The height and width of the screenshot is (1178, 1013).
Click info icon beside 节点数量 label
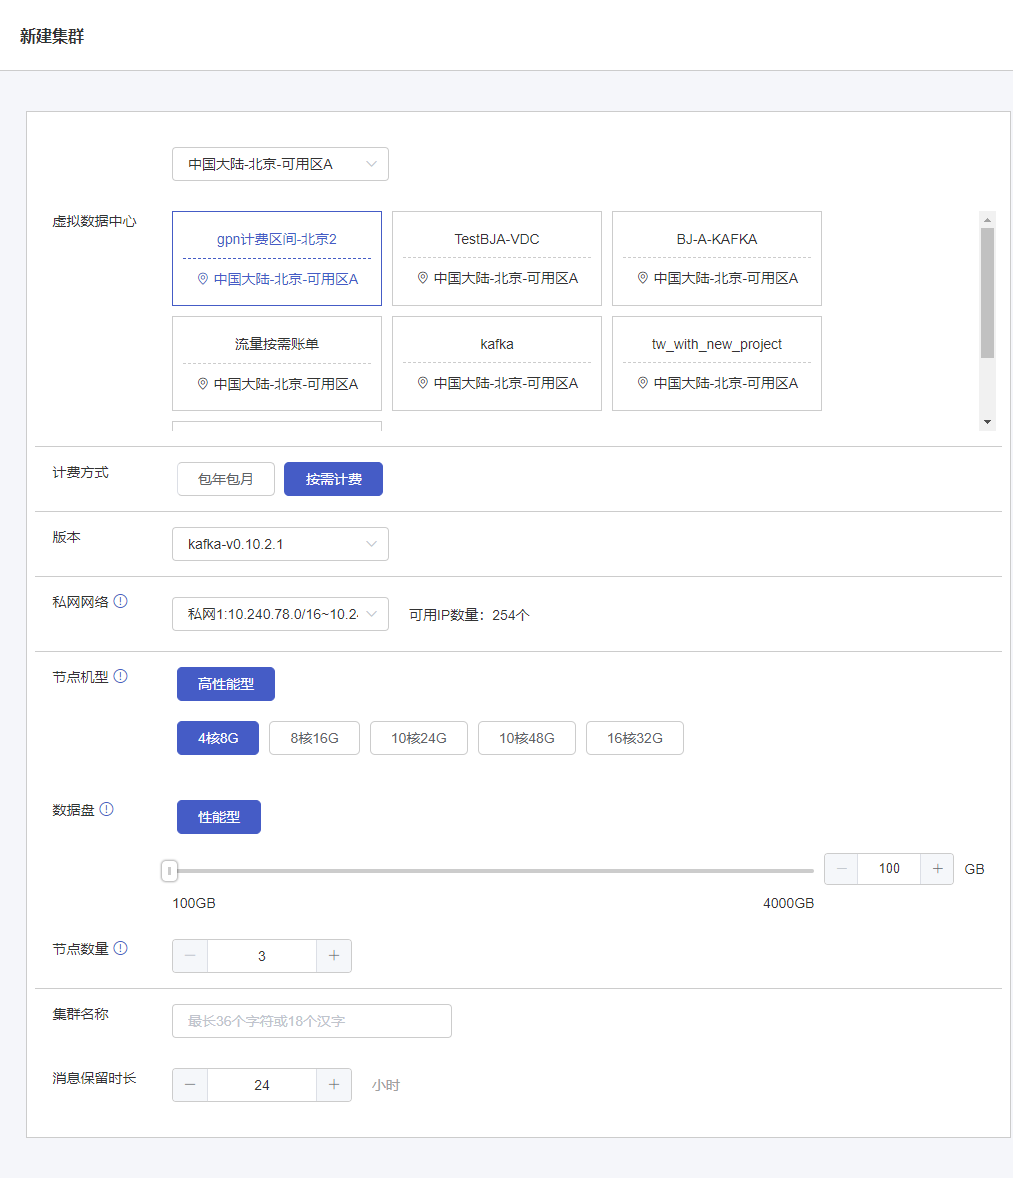pos(121,948)
